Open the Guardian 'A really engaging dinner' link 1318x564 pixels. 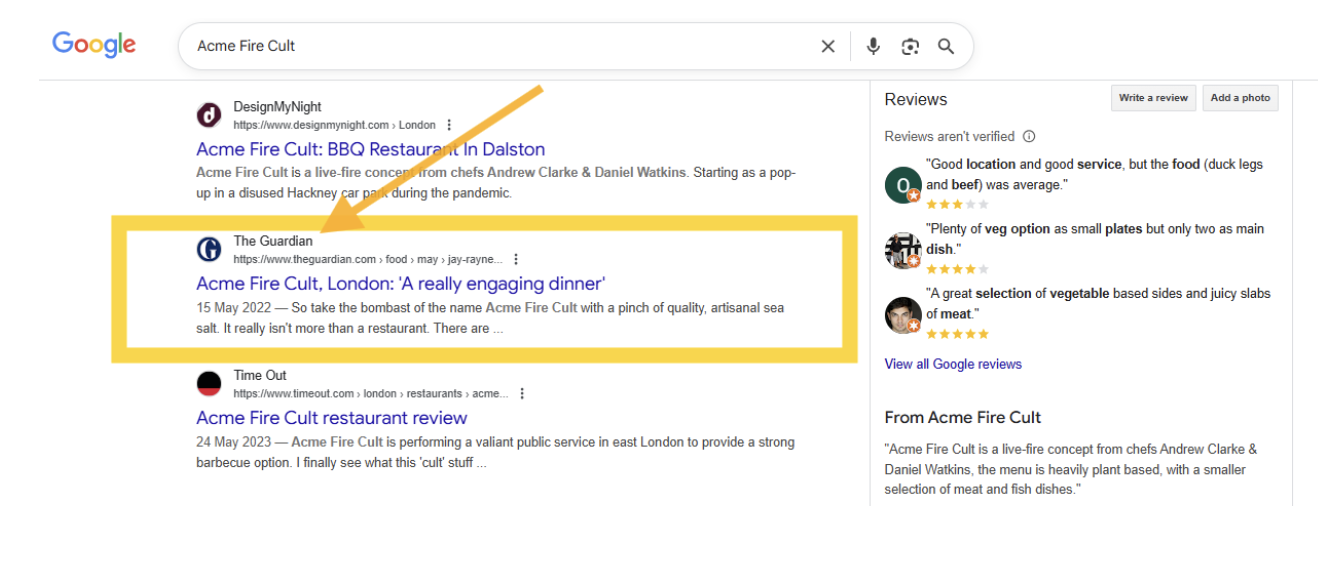[400, 283]
